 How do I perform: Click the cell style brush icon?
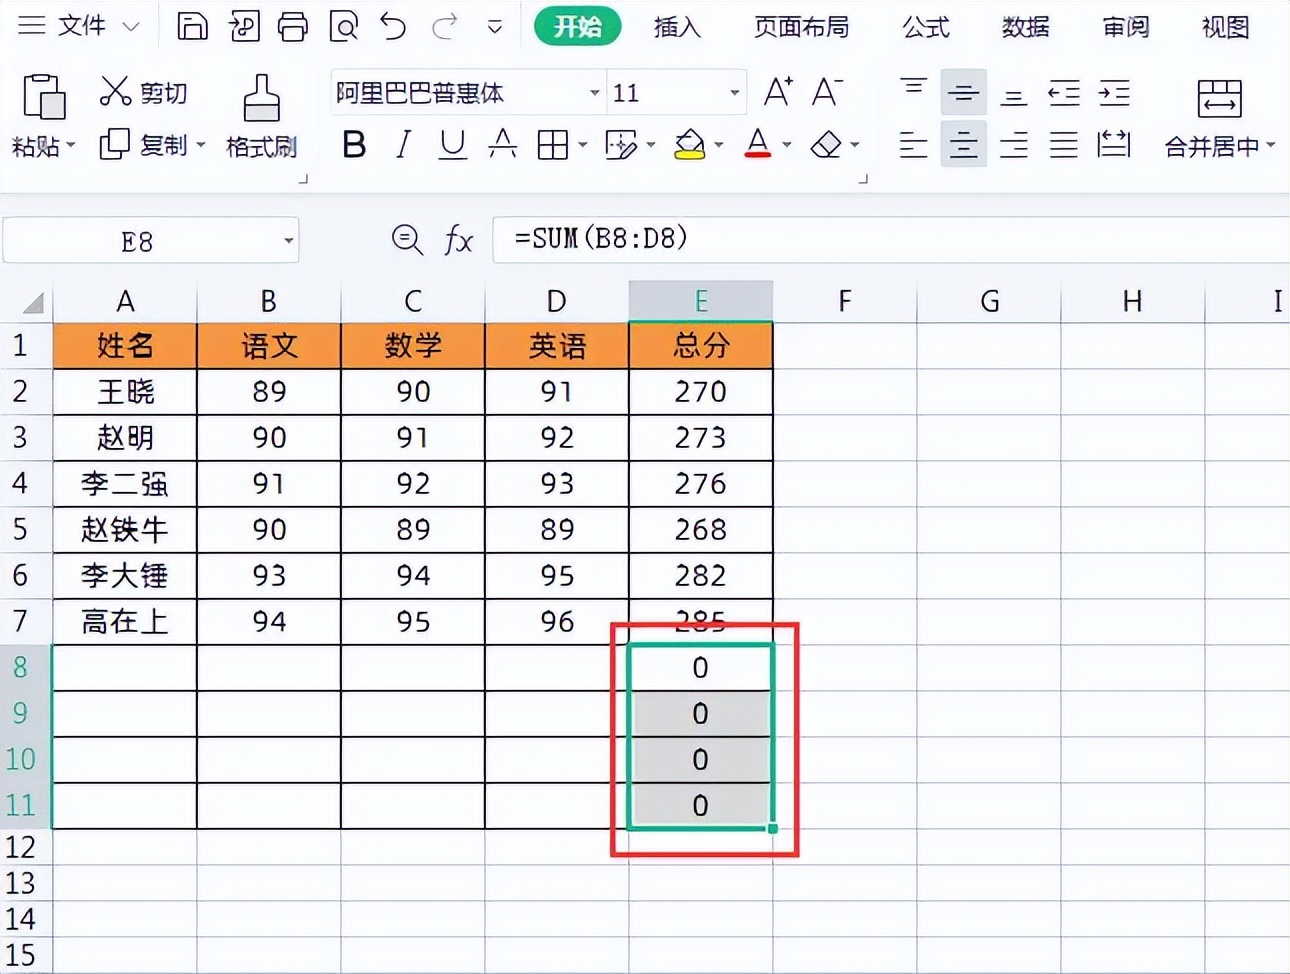pos(621,145)
